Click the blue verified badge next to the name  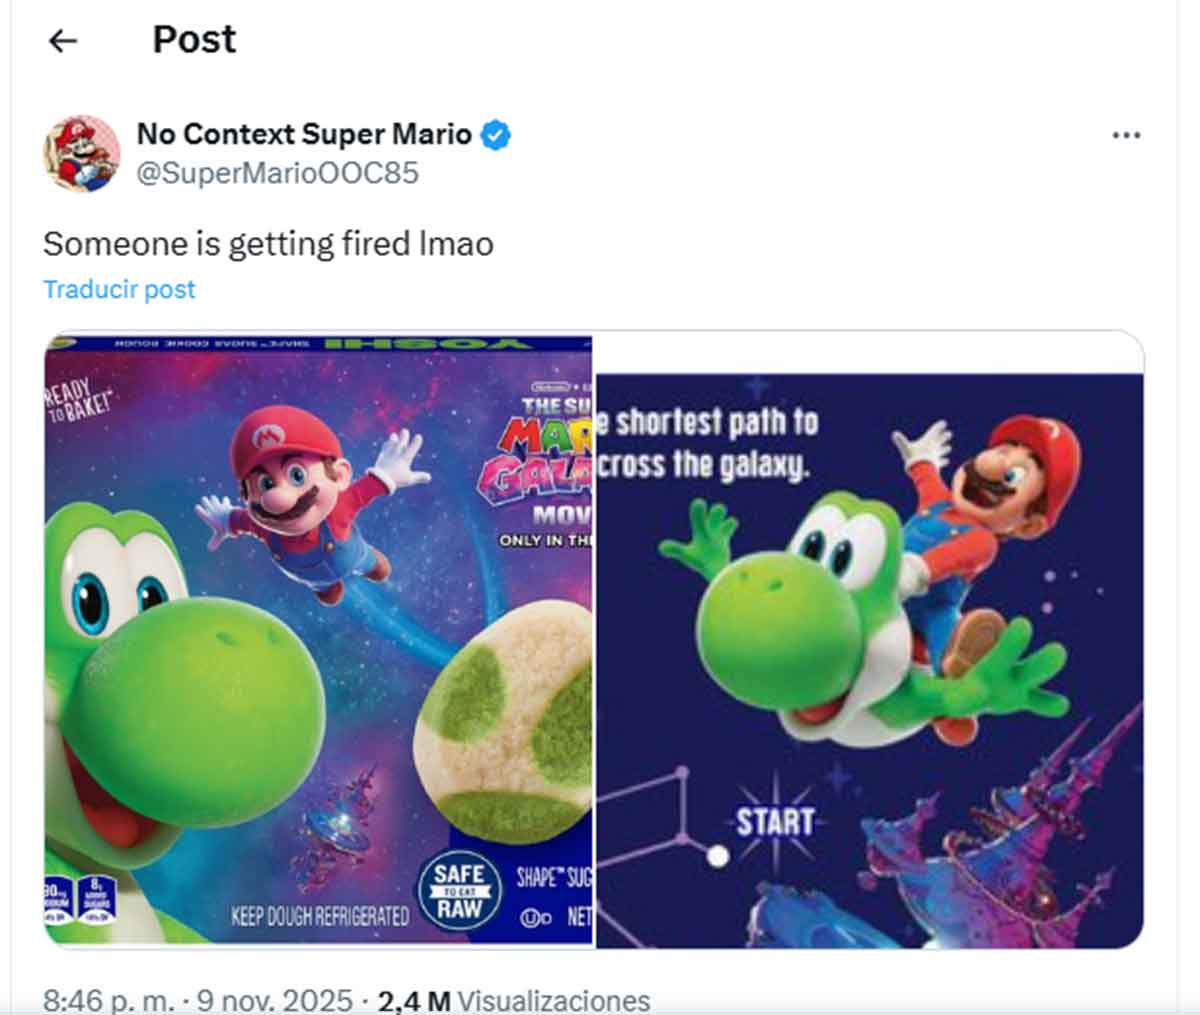497,134
